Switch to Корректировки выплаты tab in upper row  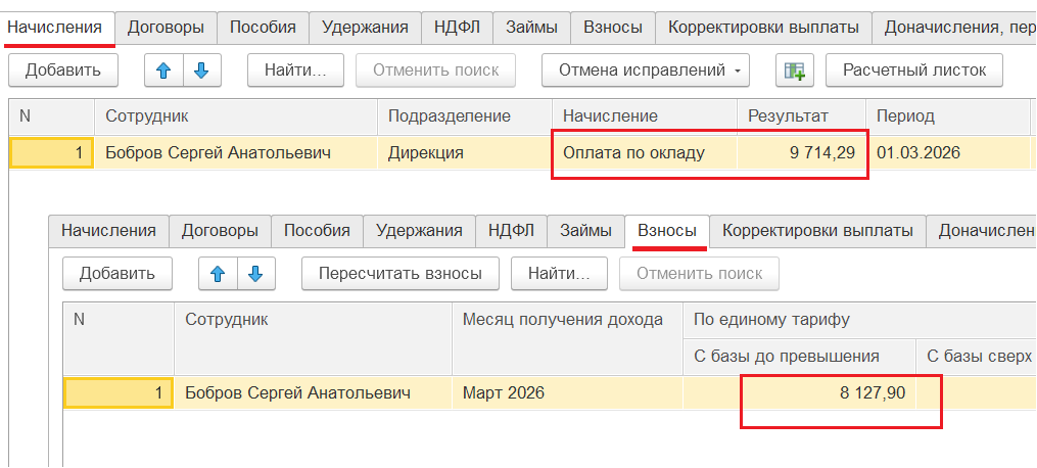(763, 27)
